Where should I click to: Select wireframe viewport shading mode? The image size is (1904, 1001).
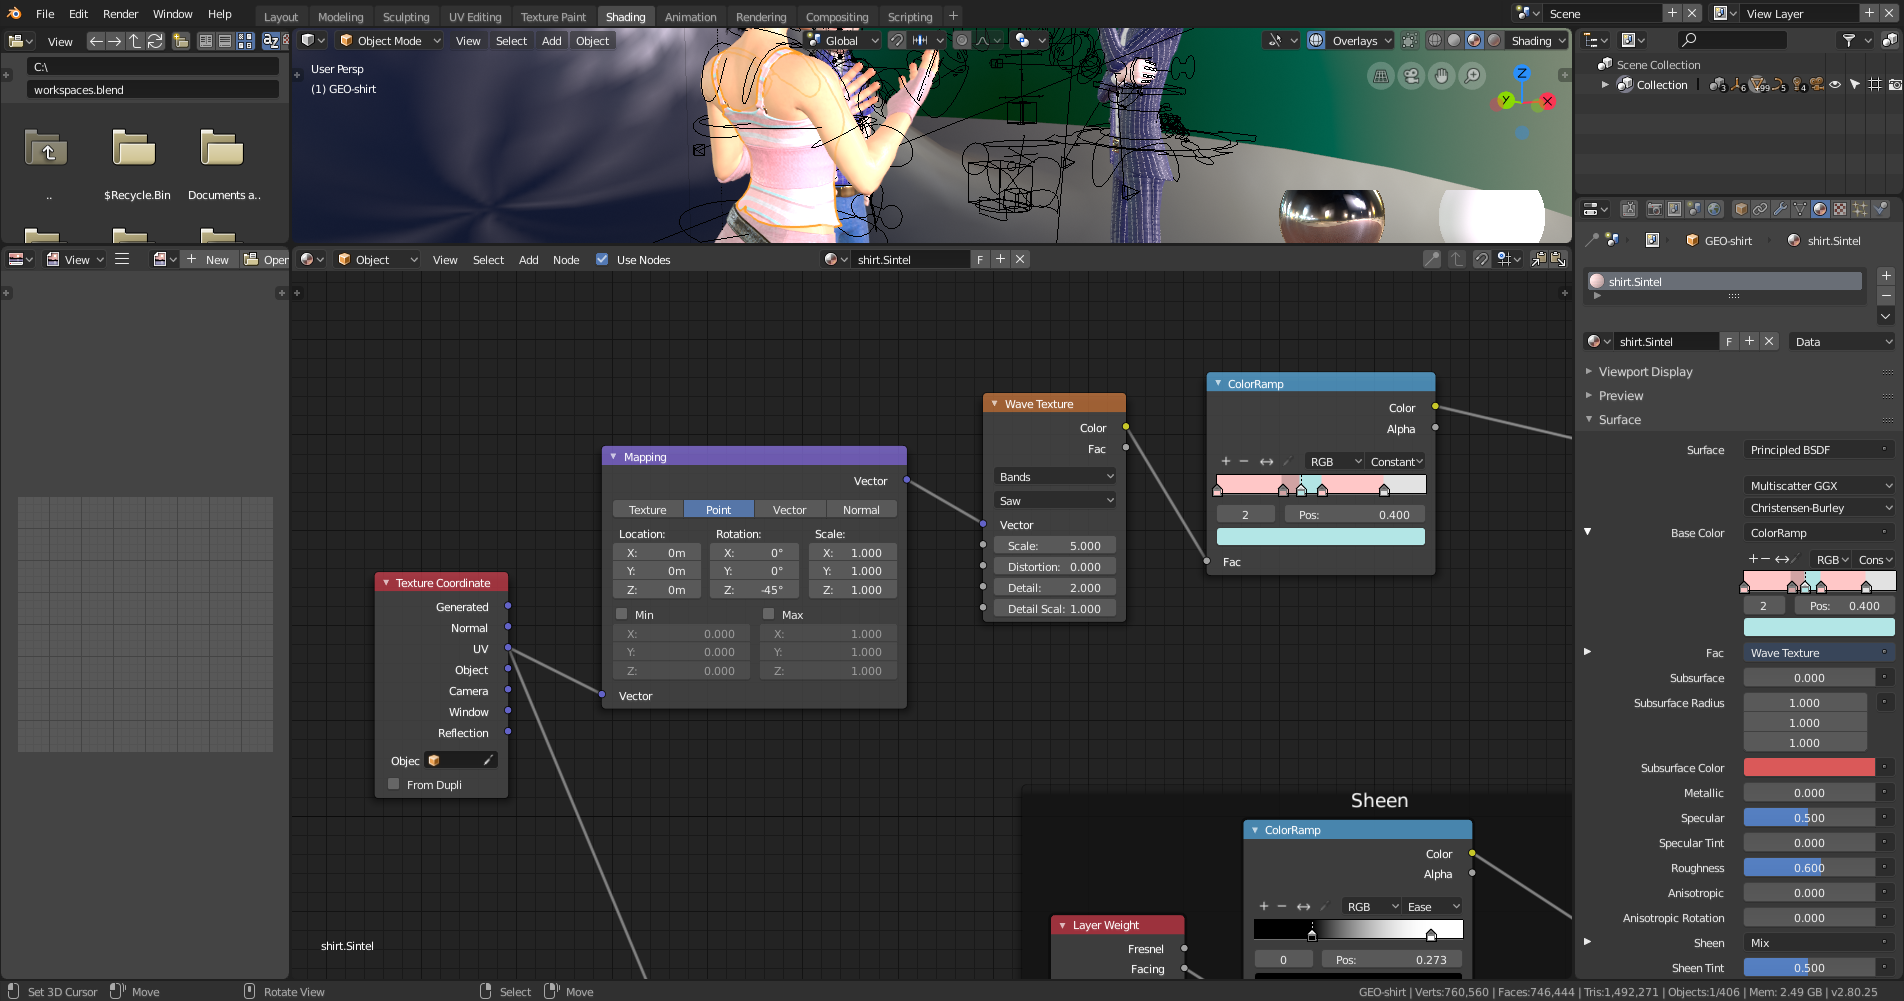pyautogui.click(x=1435, y=41)
